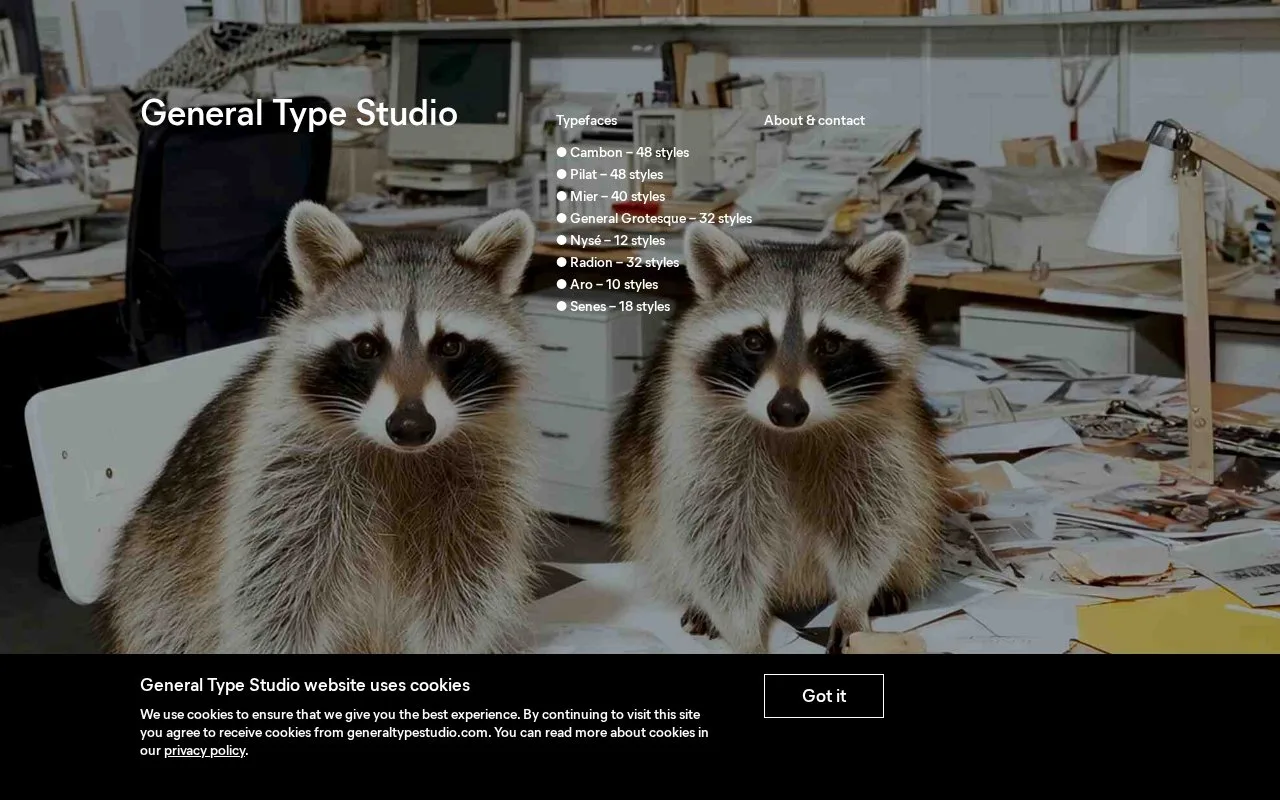Click the white dot beside General Grotesque

click(x=562, y=218)
